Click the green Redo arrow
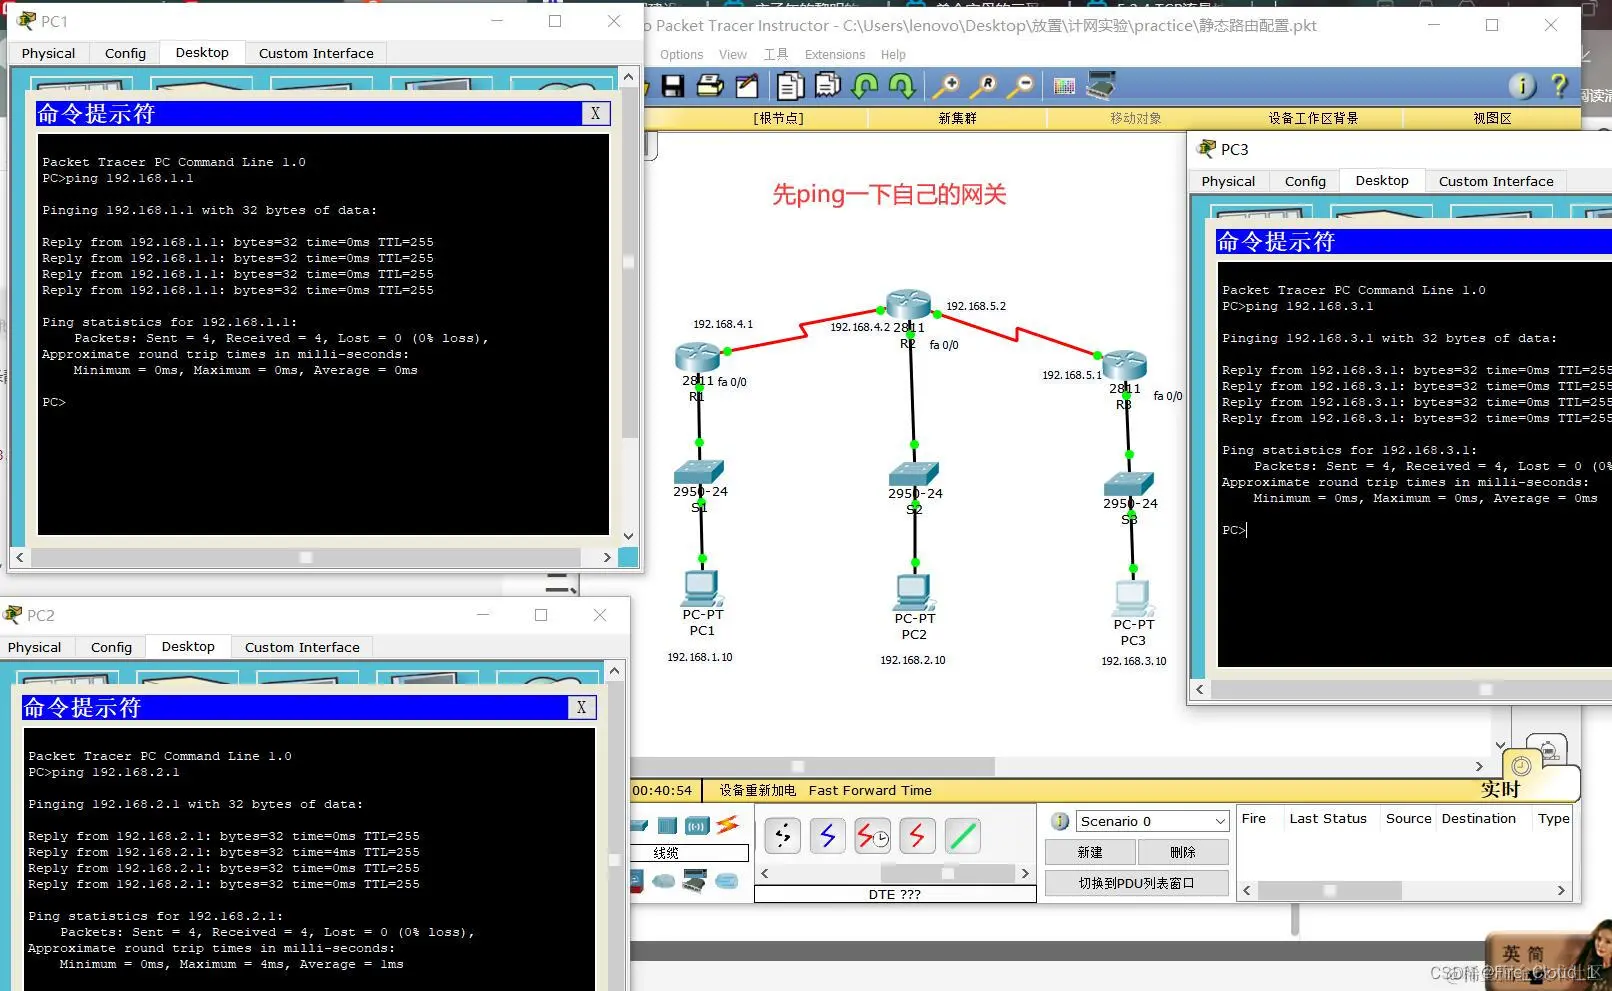Image resolution: width=1612 pixels, height=991 pixels. (902, 86)
